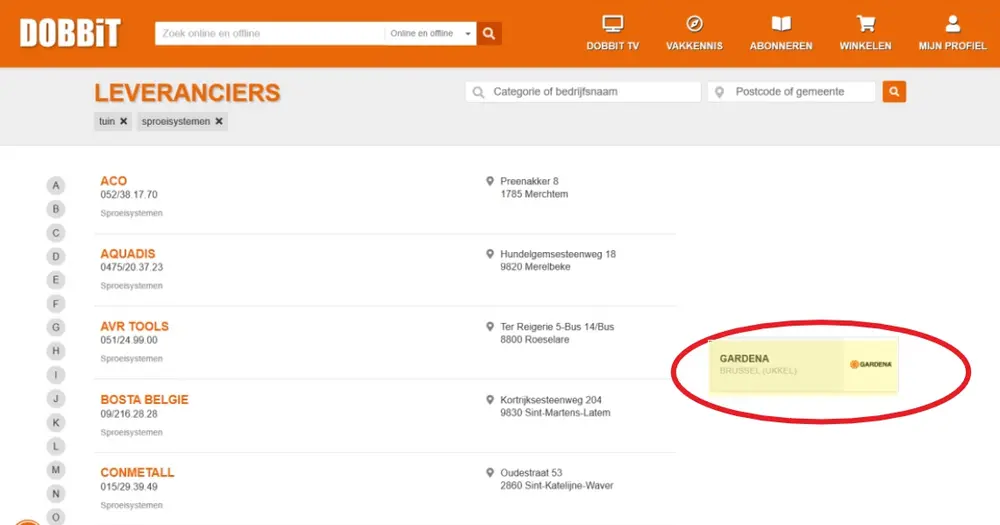
Task: Open the GARDENA sponsored card
Action: tap(804, 365)
